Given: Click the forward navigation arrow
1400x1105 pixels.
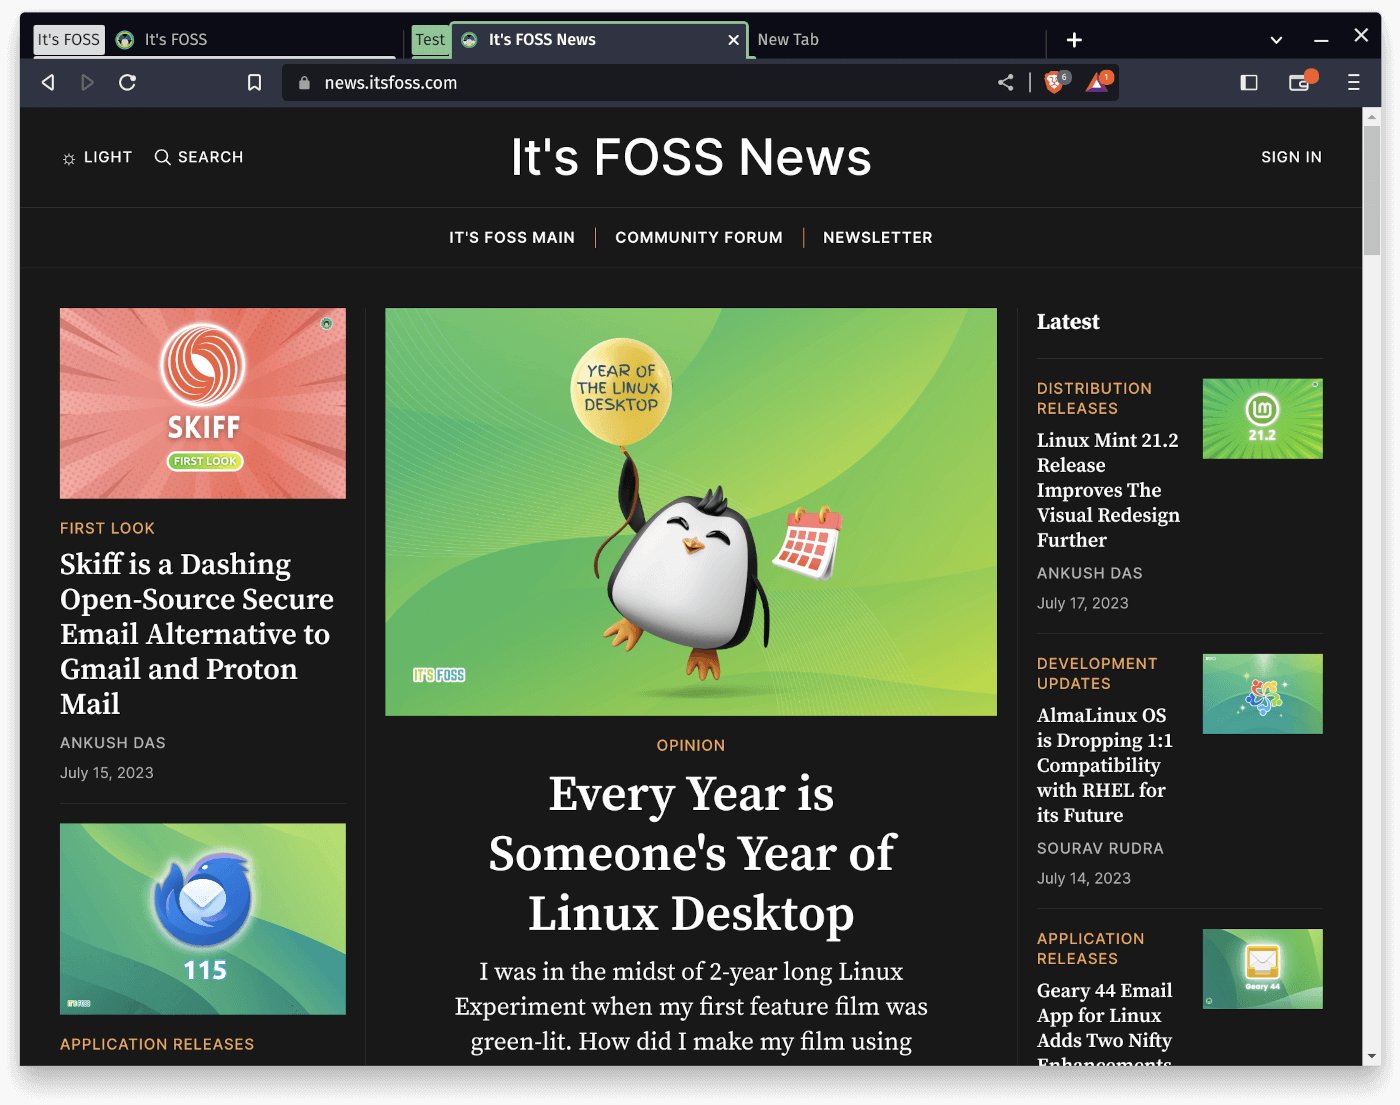Looking at the screenshot, I should (x=87, y=83).
